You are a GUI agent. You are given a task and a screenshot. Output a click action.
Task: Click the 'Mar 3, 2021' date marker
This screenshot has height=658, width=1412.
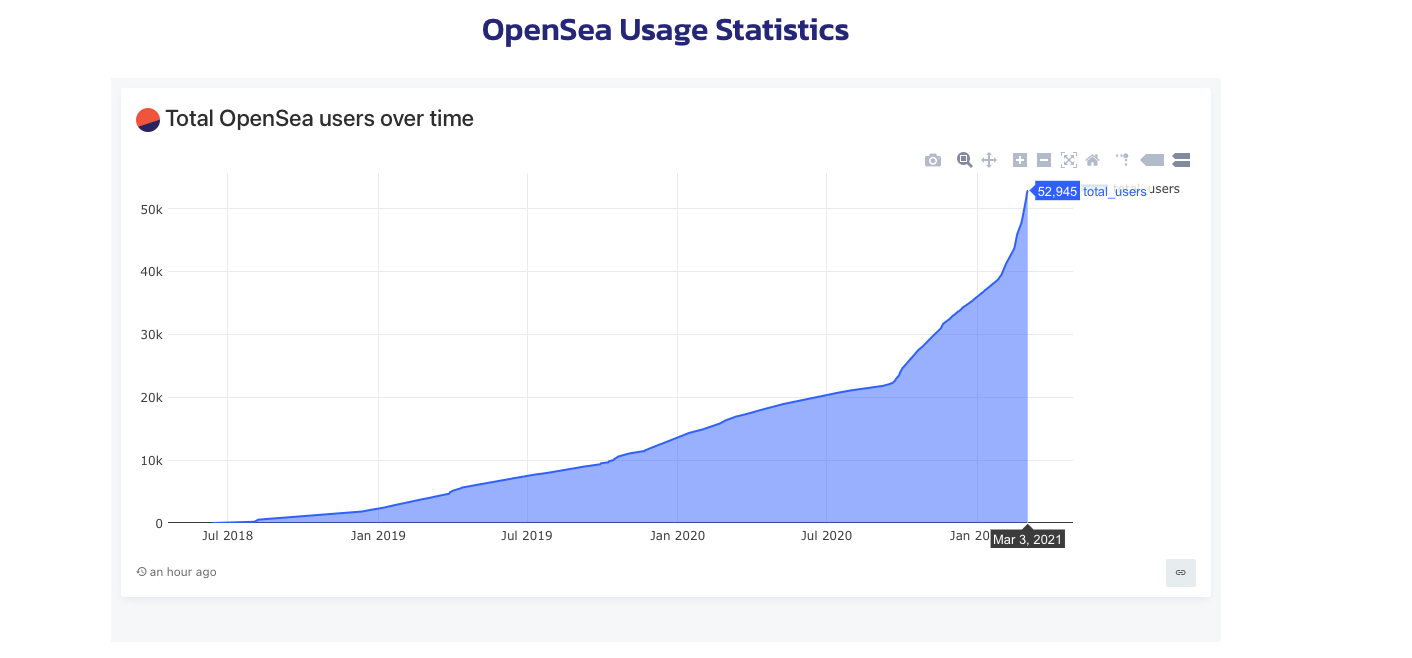(x=1028, y=539)
